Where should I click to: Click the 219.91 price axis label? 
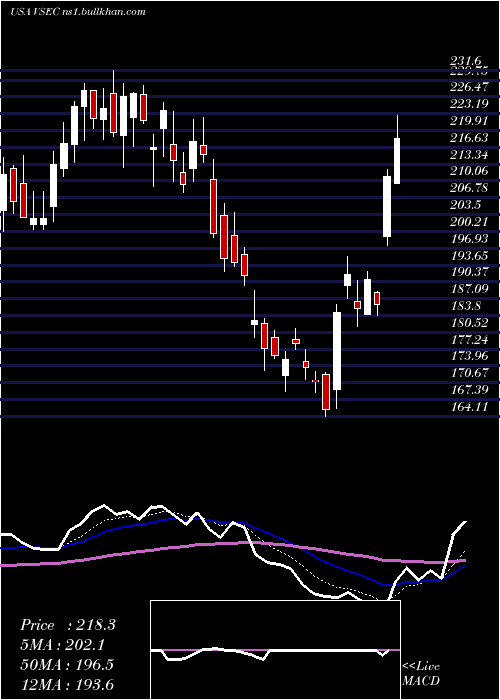(469, 121)
